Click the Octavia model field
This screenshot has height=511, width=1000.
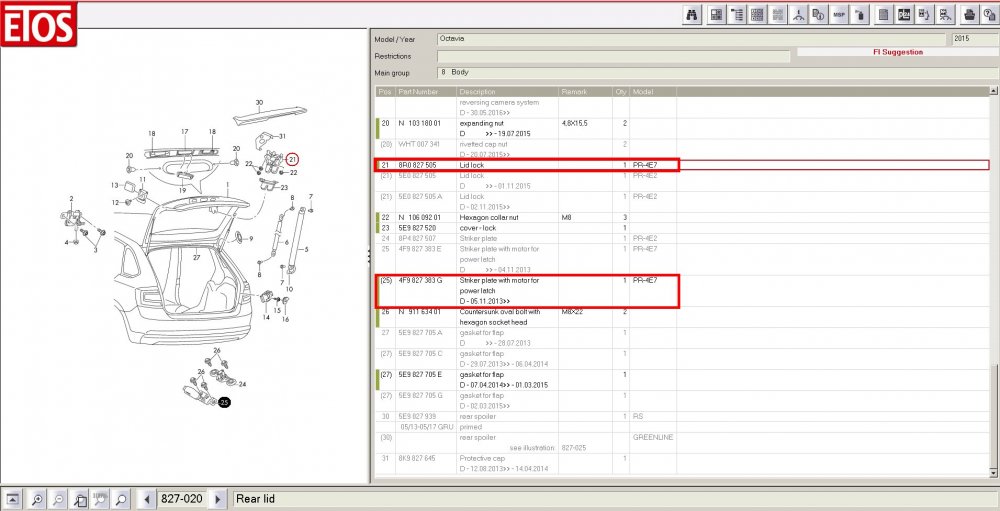pyautogui.click(x=692, y=39)
